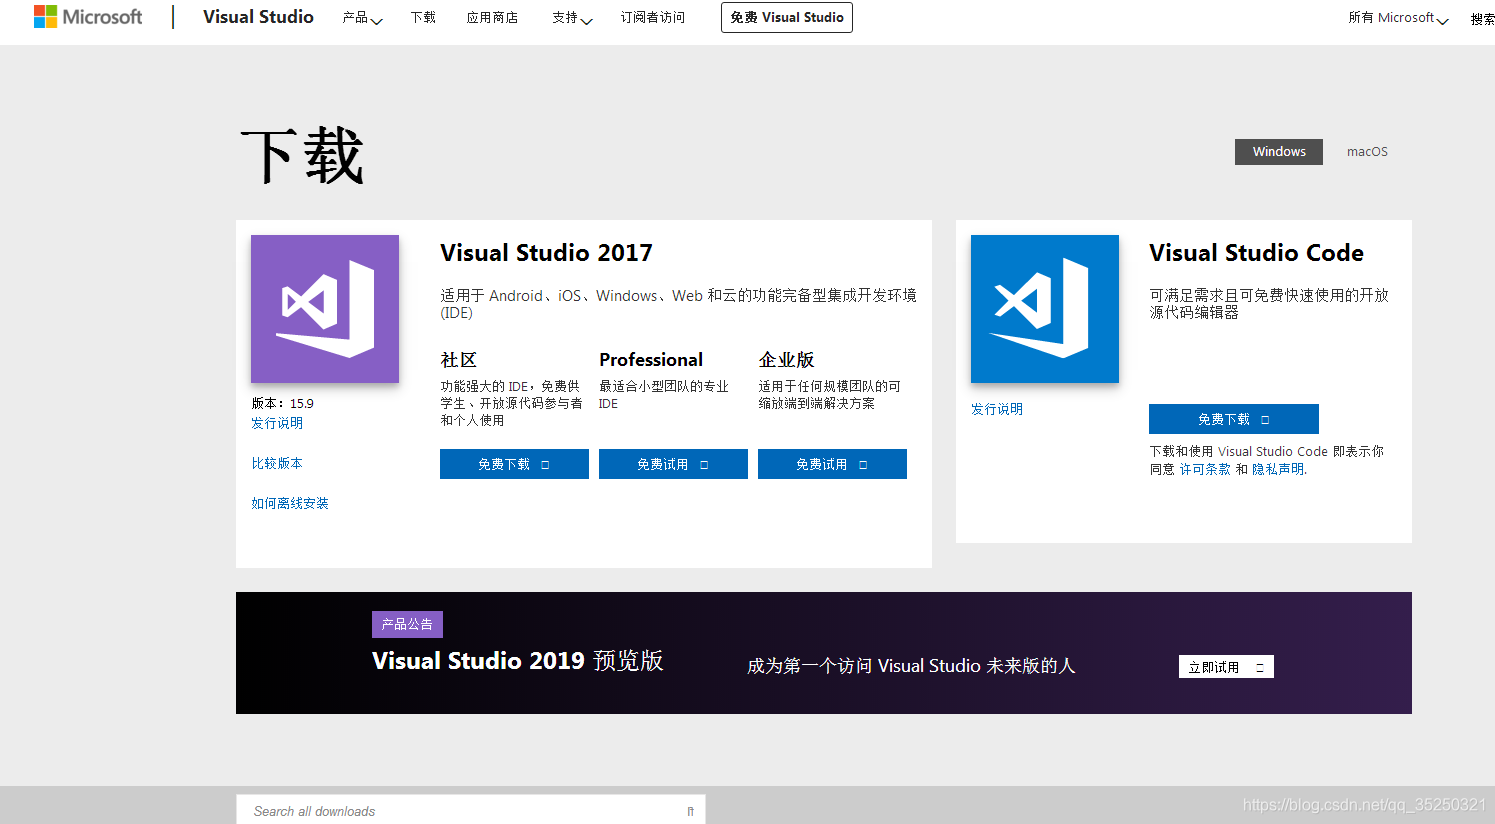1495x824 pixels.
Task: Open the 下载 navigation item
Action: click(423, 18)
